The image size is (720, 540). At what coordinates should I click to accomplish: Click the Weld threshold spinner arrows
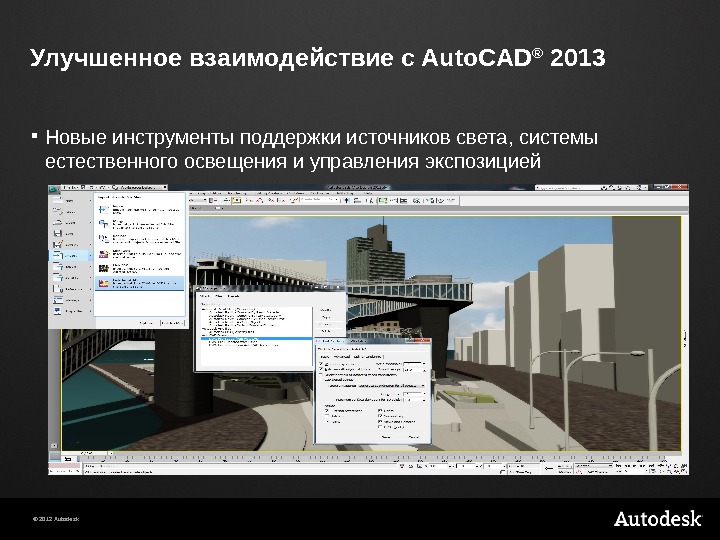(424, 364)
